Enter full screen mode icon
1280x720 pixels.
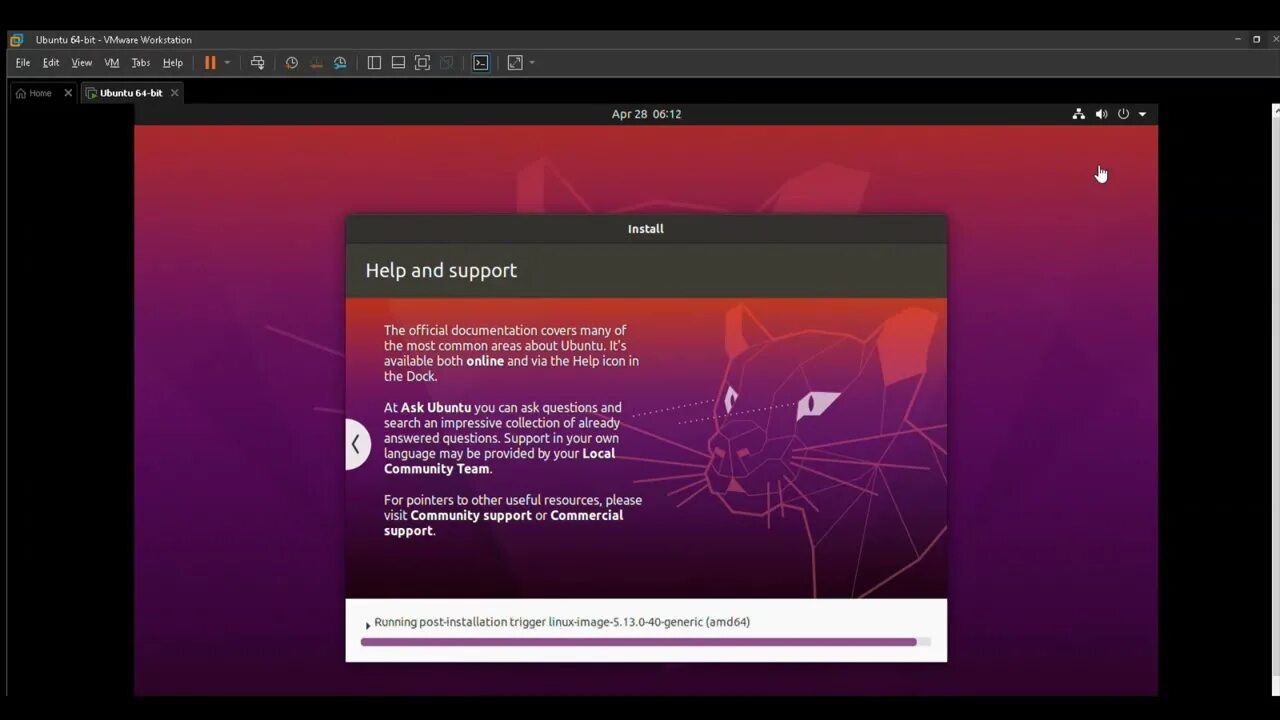pos(422,62)
